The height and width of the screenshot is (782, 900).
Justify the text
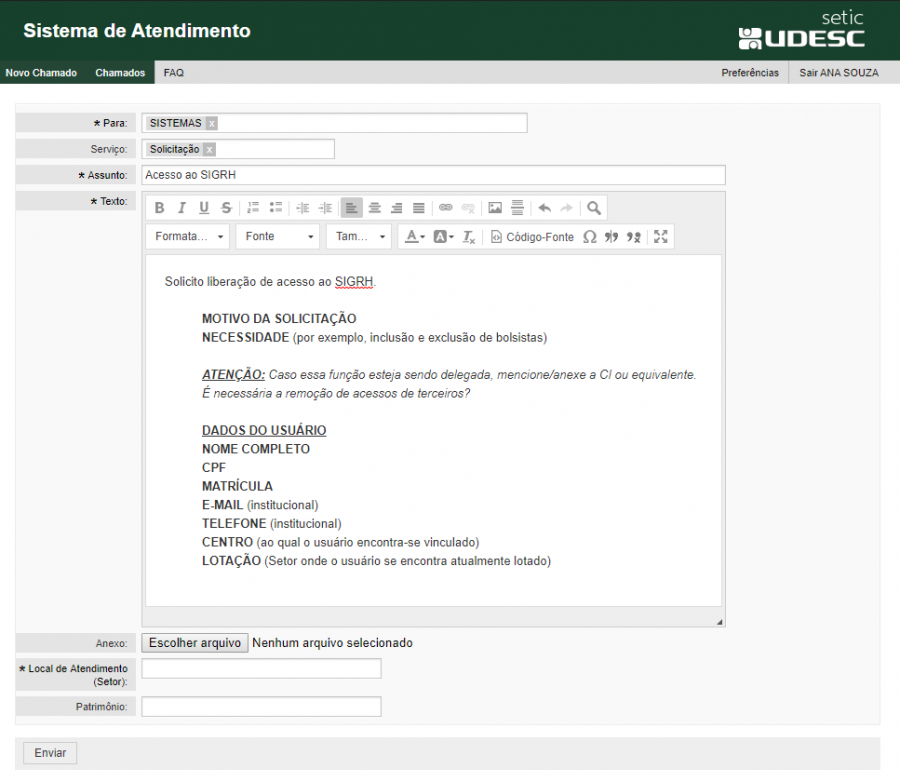point(418,208)
